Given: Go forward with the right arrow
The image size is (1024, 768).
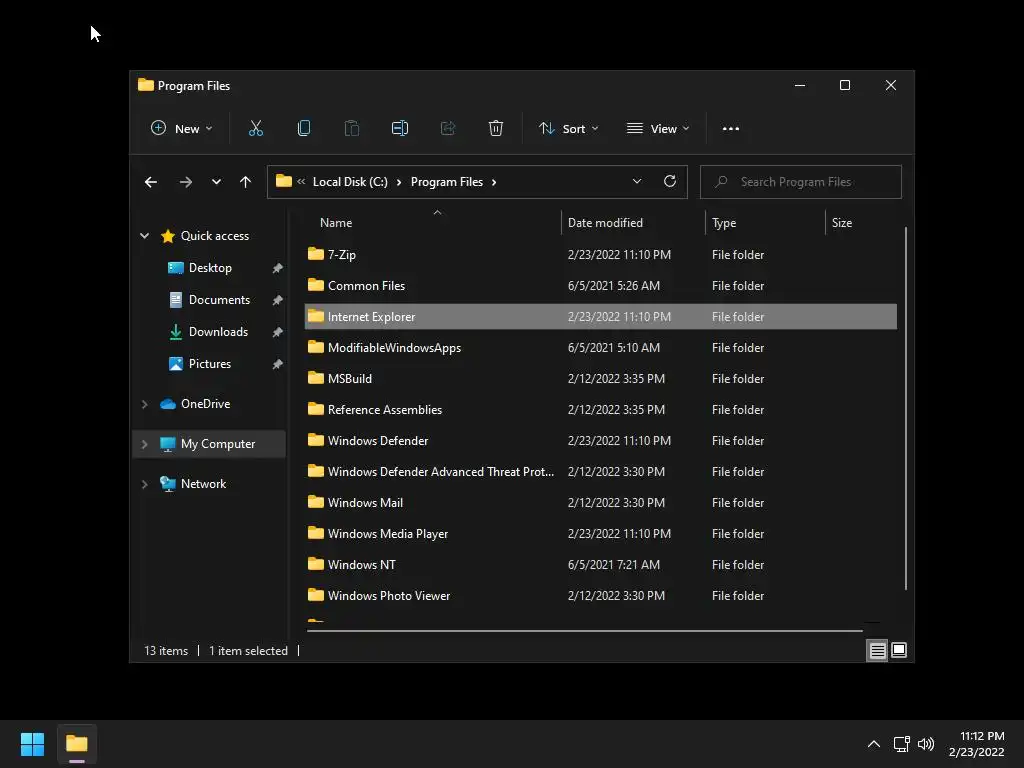Looking at the screenshot, I should [186, 182].
